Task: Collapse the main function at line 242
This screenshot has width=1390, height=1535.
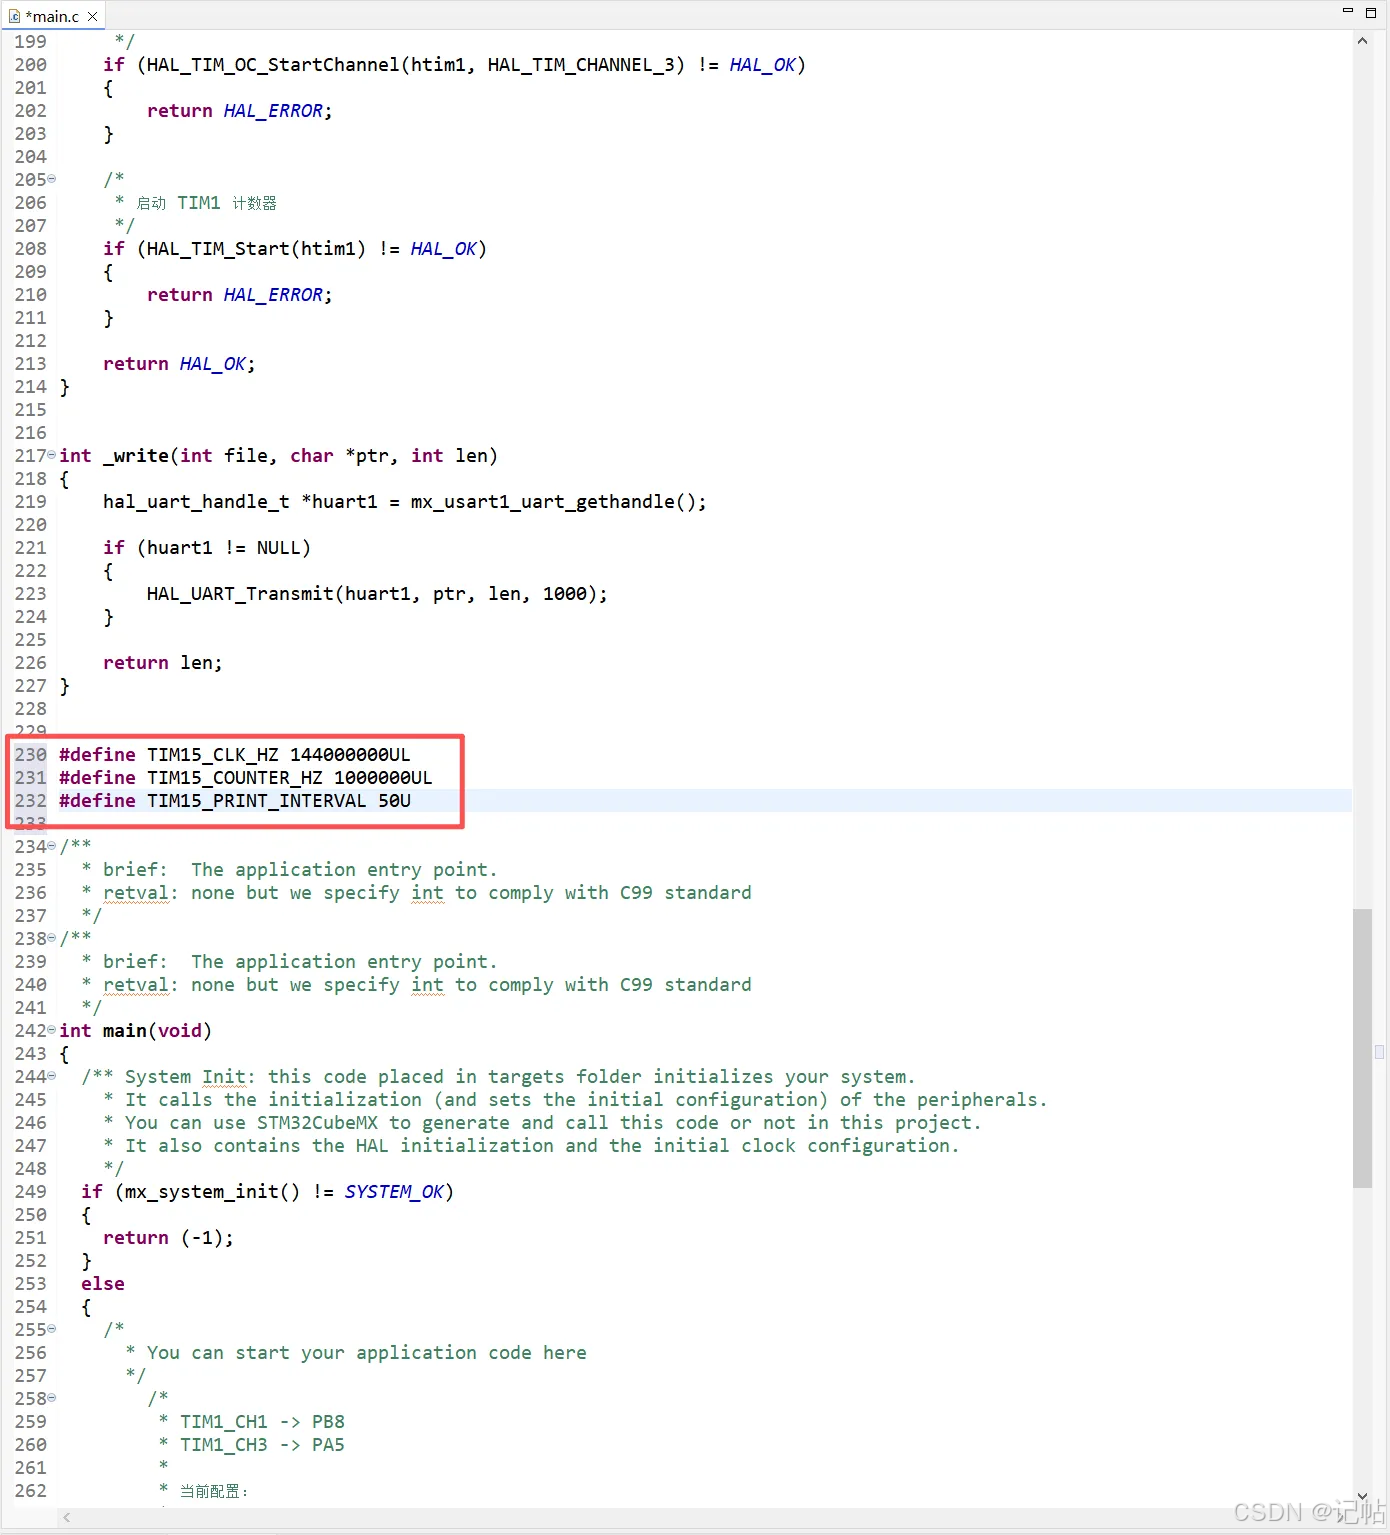Action: point(52,1030)
